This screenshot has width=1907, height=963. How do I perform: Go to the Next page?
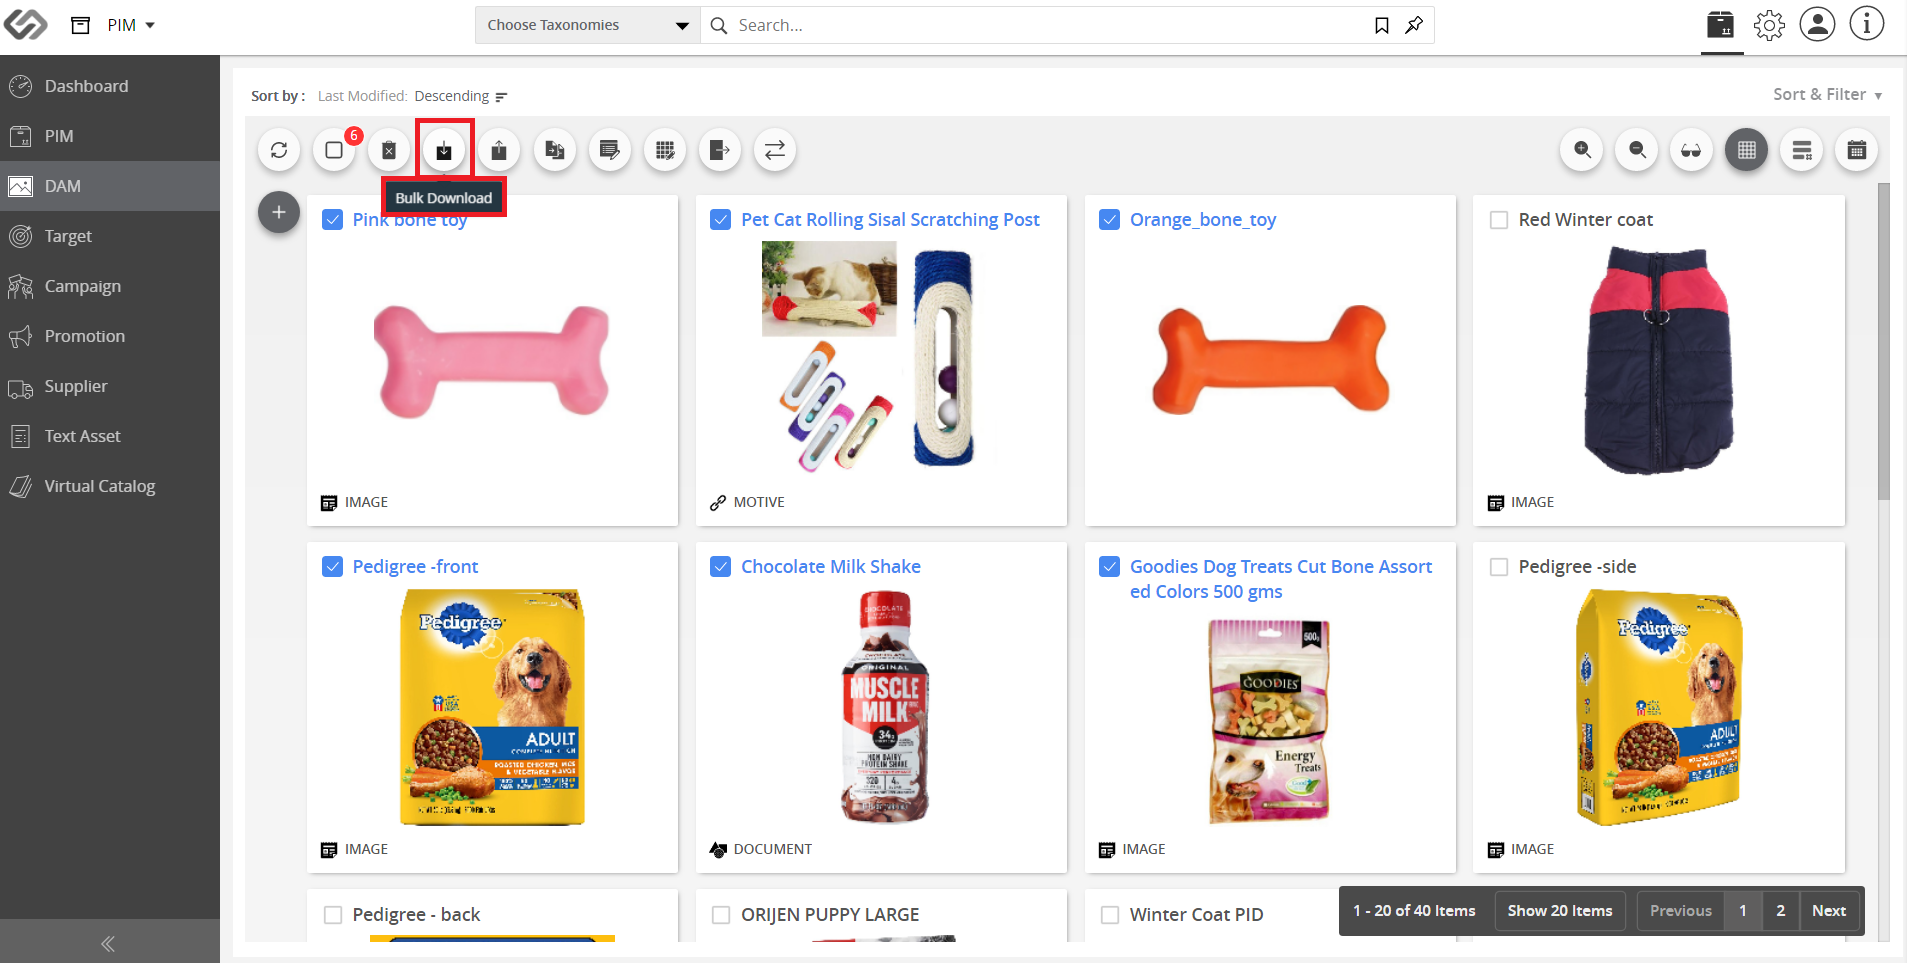(x=1829, y=911)
